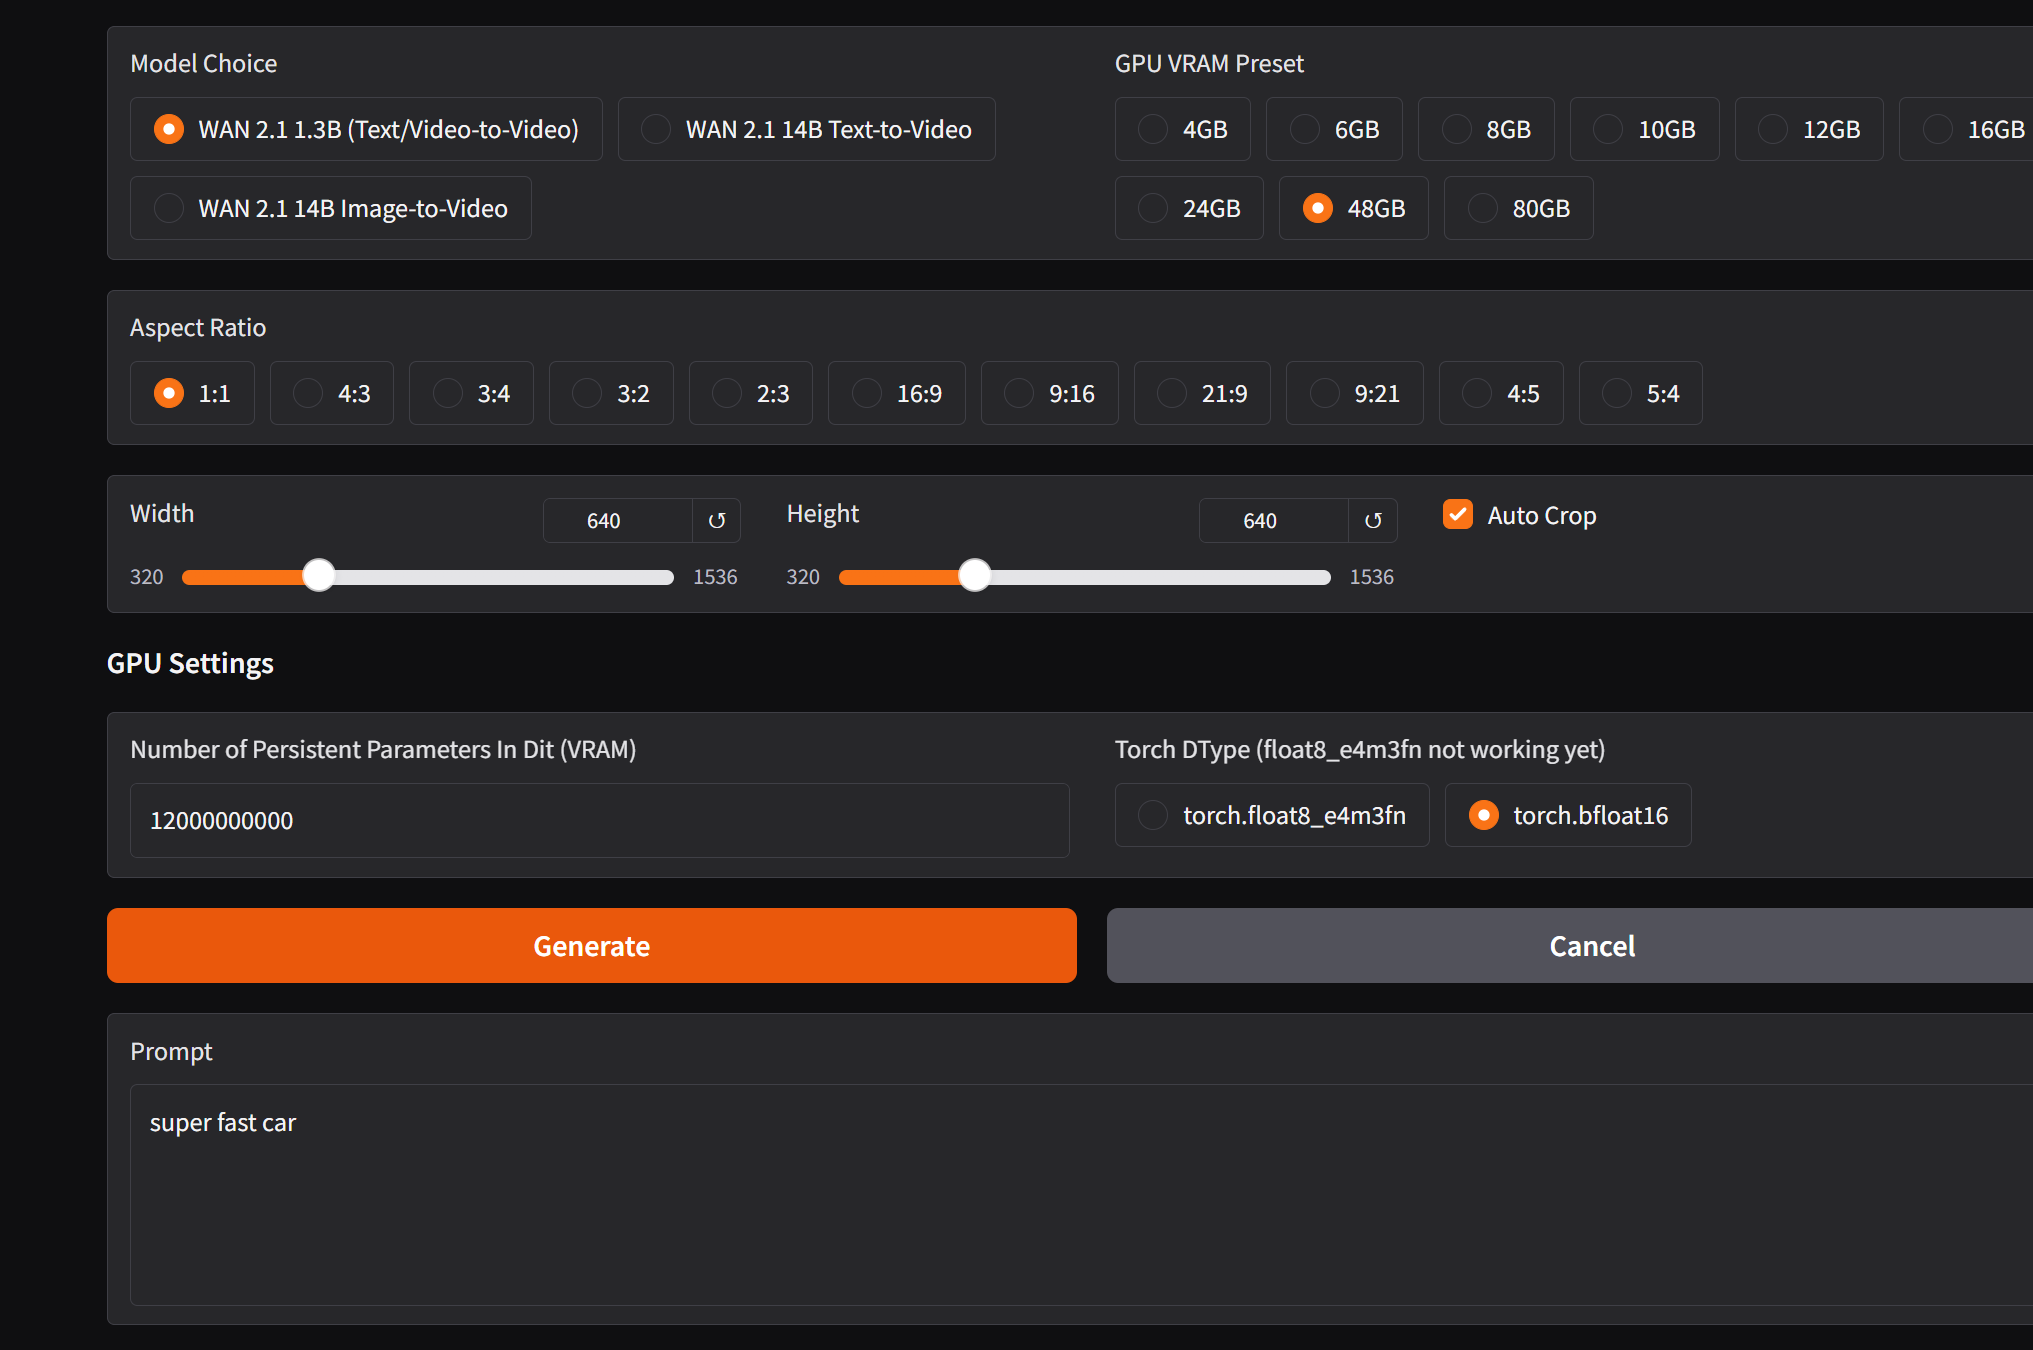Select the 21:9 aspect ratio
Viewport: 2033px width, 1350px height.
[x=1172, y=393]
